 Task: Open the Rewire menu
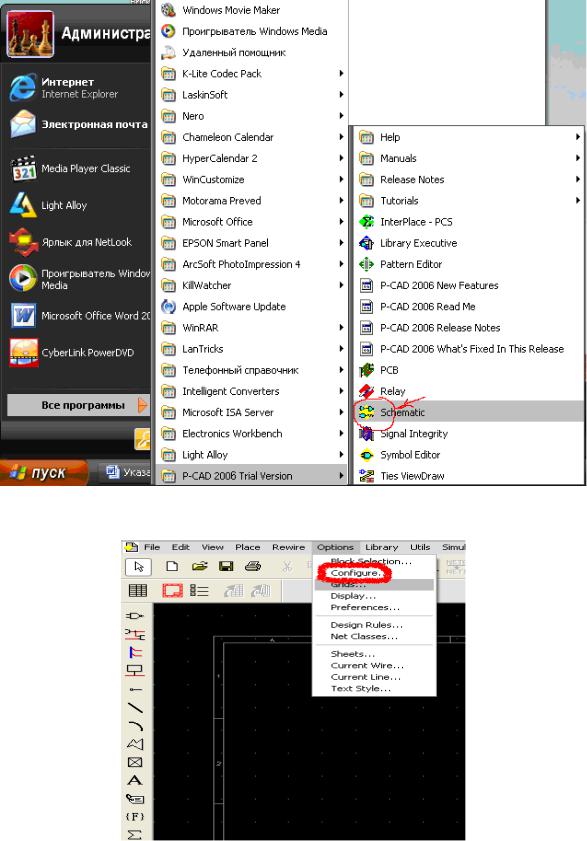click(x=288, y=547)
